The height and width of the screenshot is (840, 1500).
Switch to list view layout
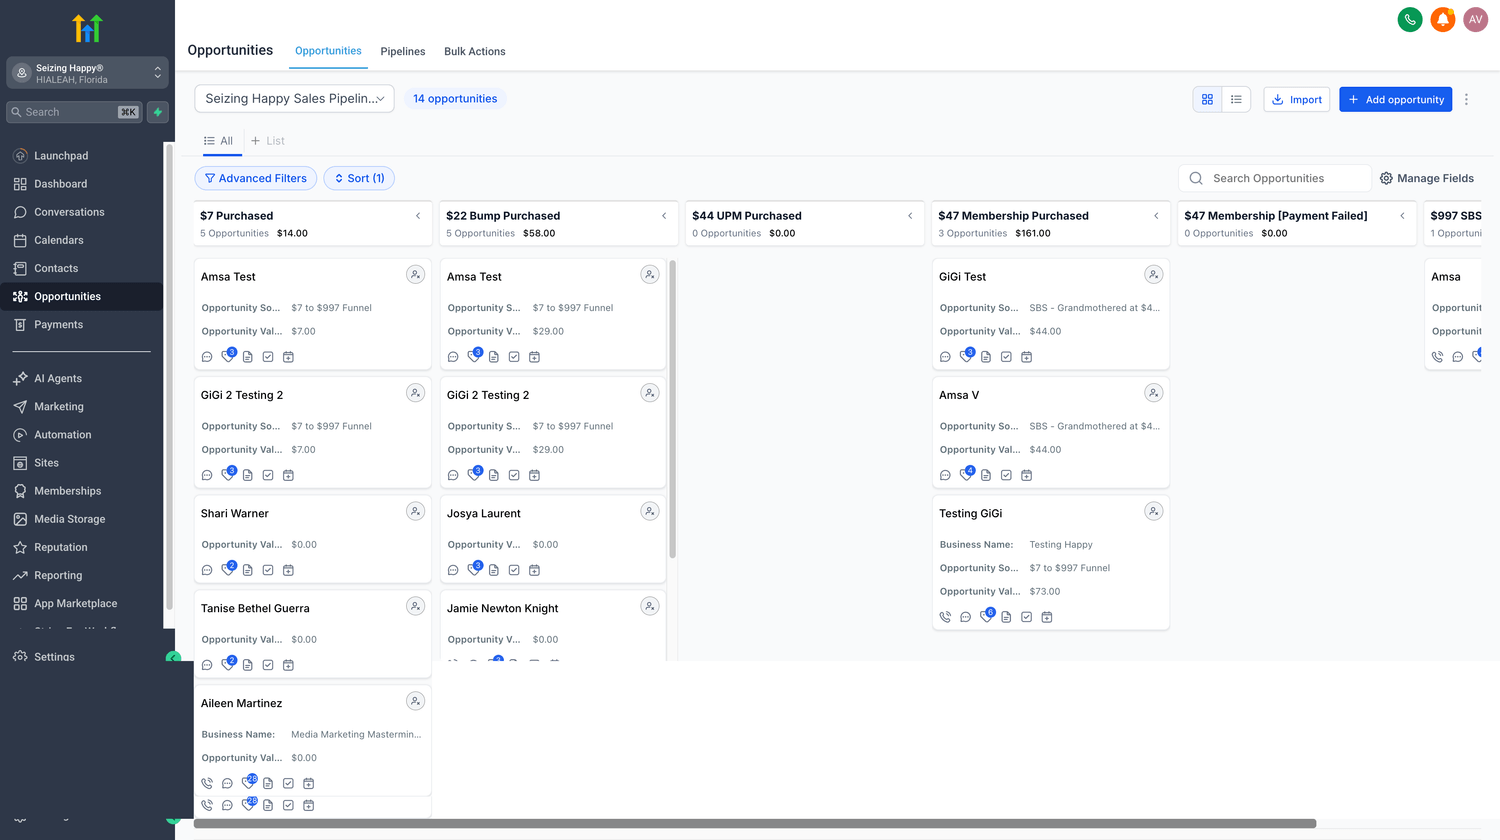pyautogui.click(x=1236, y=99)
